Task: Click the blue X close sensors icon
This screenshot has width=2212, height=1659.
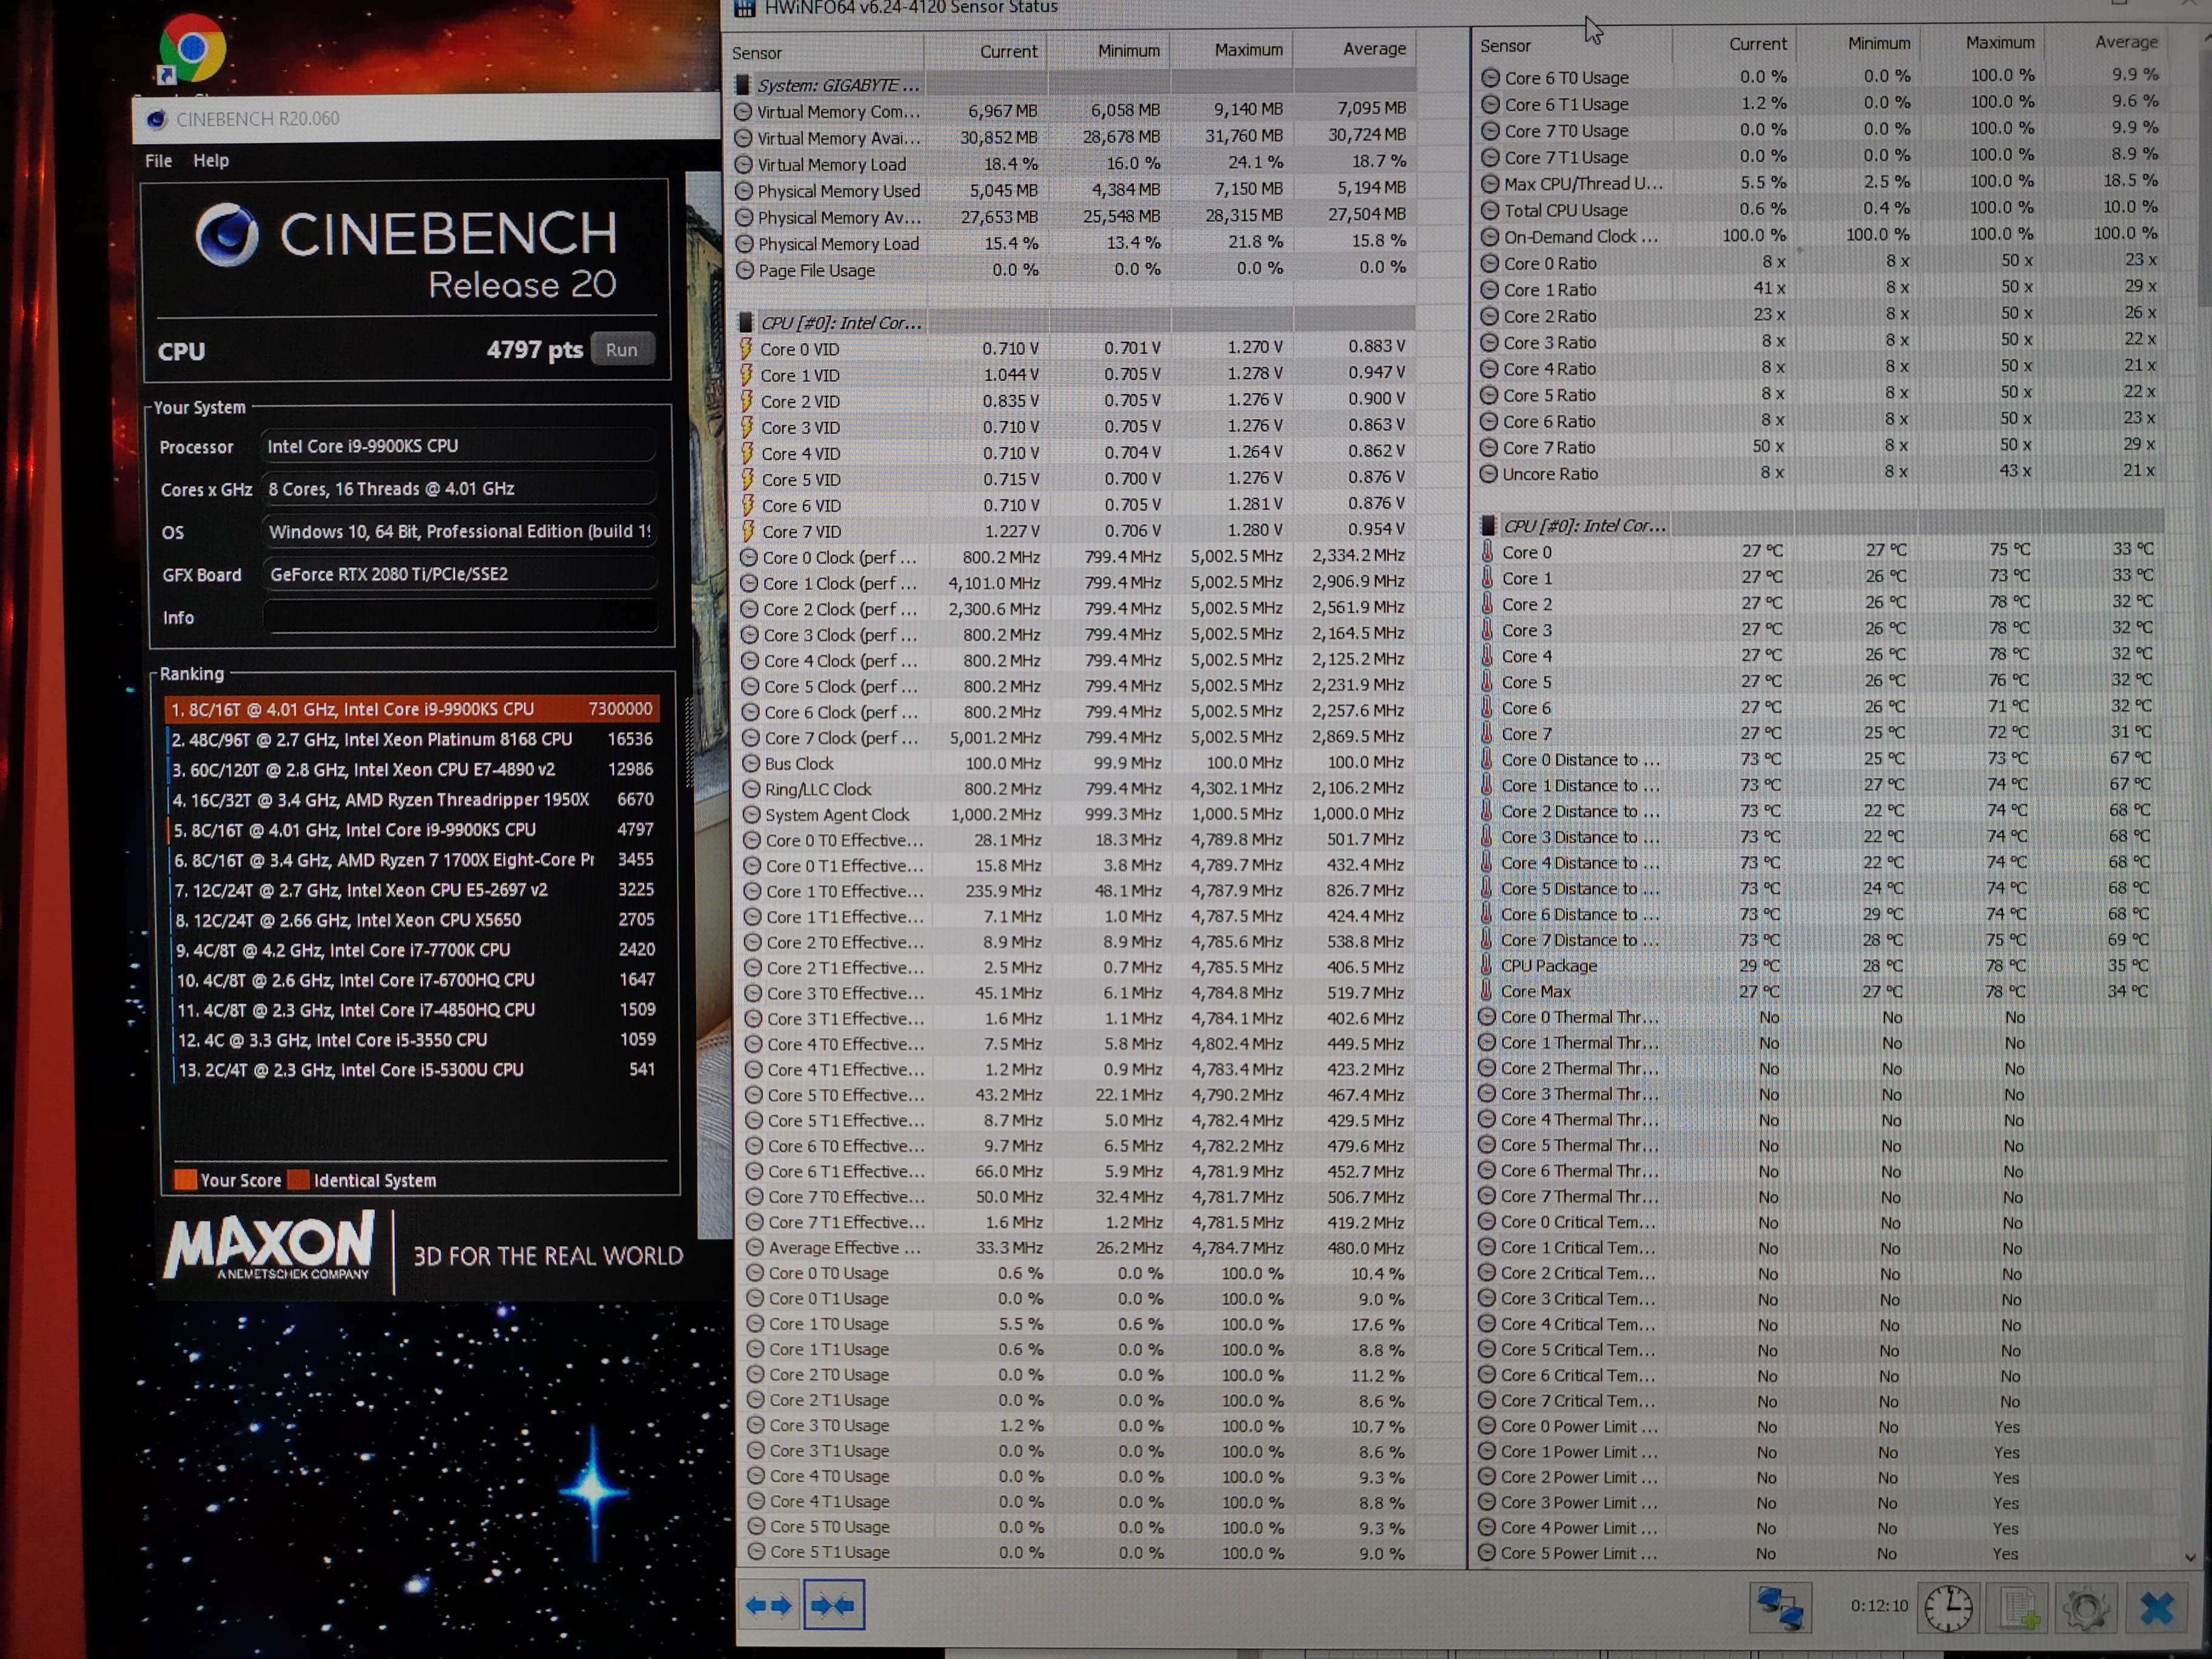Action: 2157,1607
